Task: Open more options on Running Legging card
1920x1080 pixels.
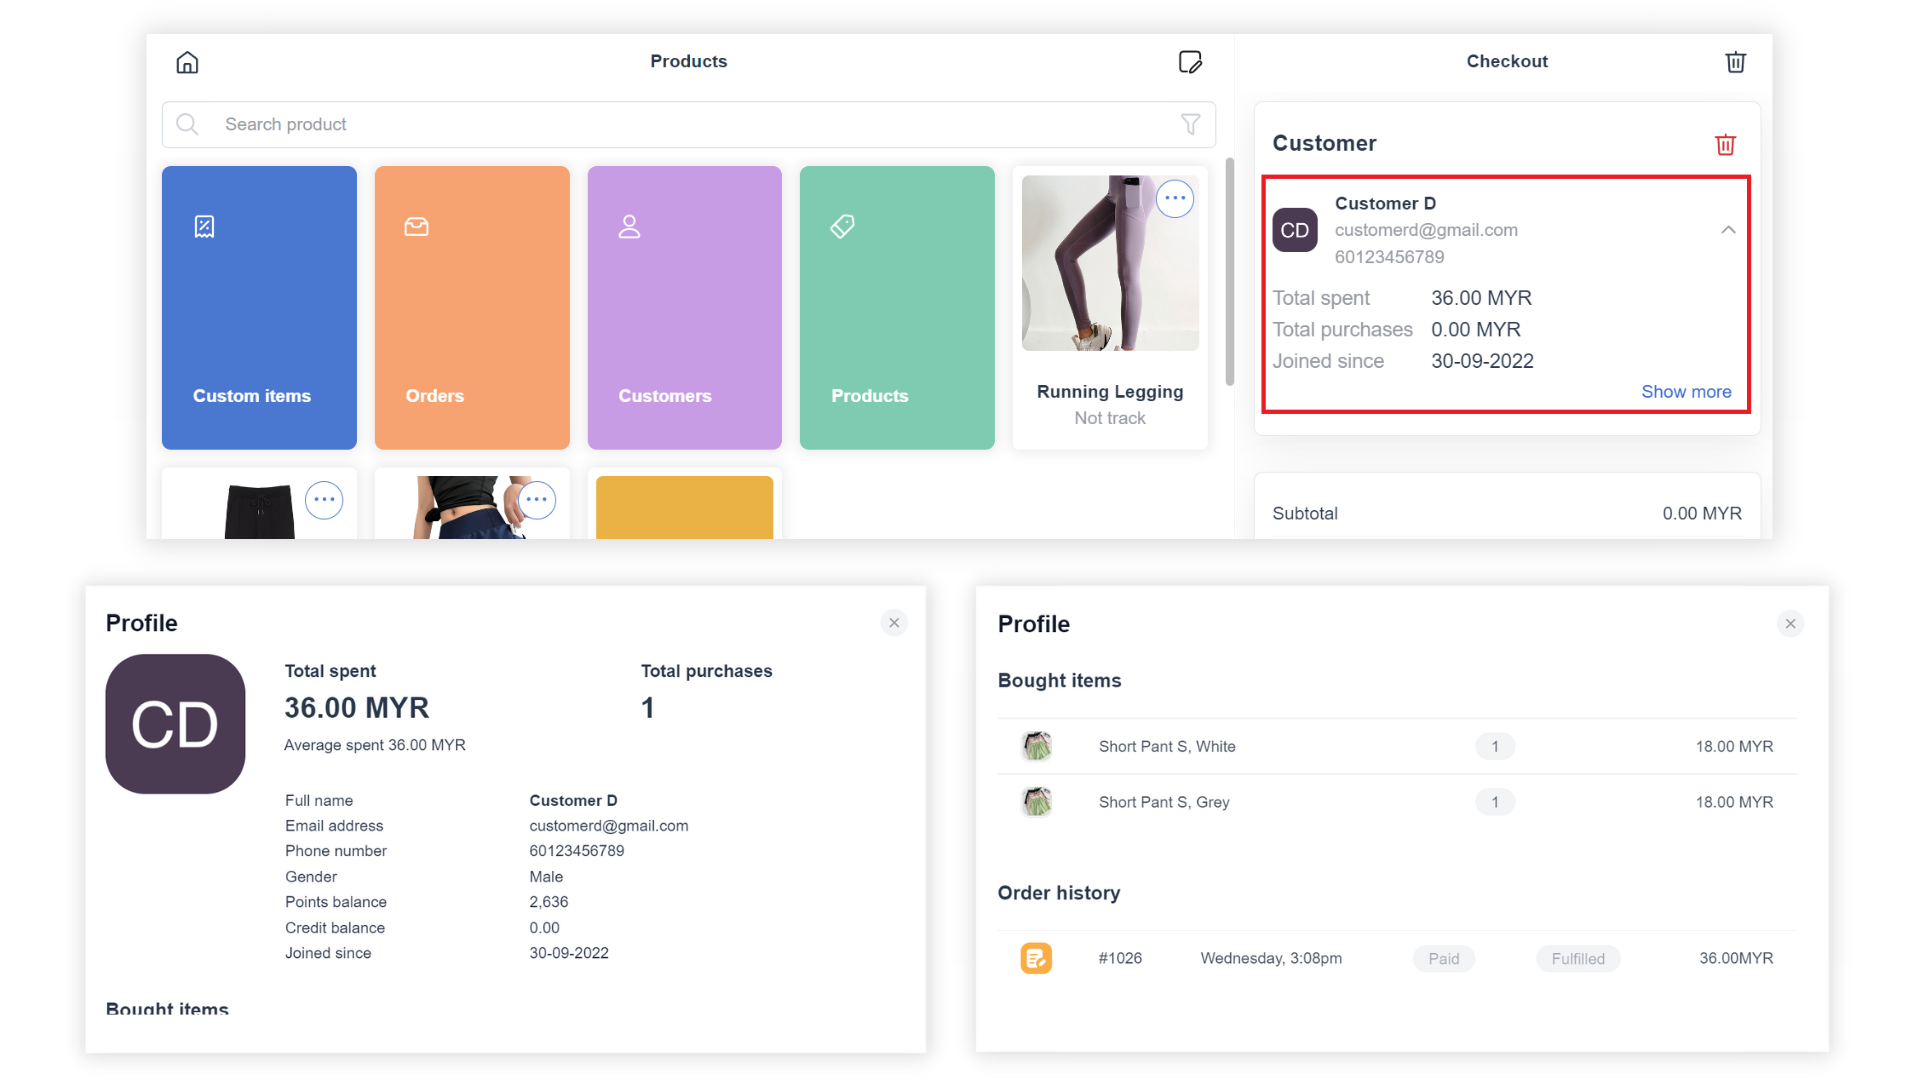Action: point(1175,198)
